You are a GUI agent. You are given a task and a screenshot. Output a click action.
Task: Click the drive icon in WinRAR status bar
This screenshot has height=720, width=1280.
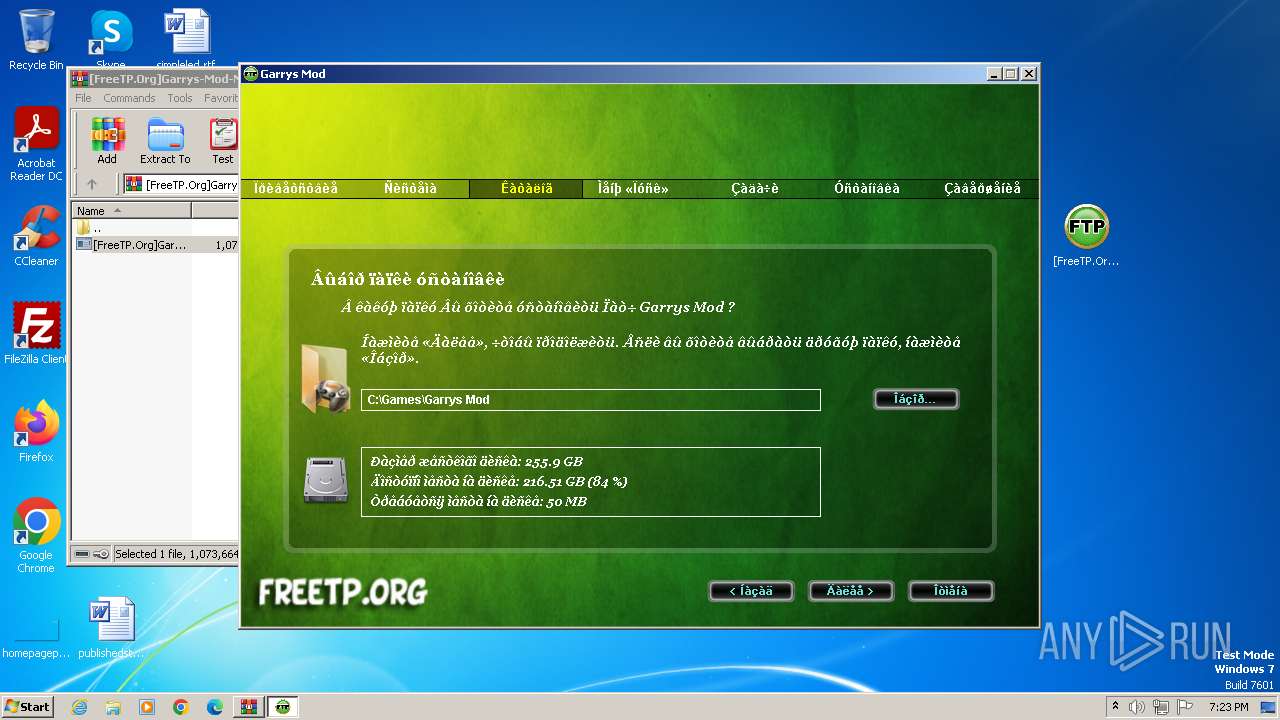(x=83, y=554)
